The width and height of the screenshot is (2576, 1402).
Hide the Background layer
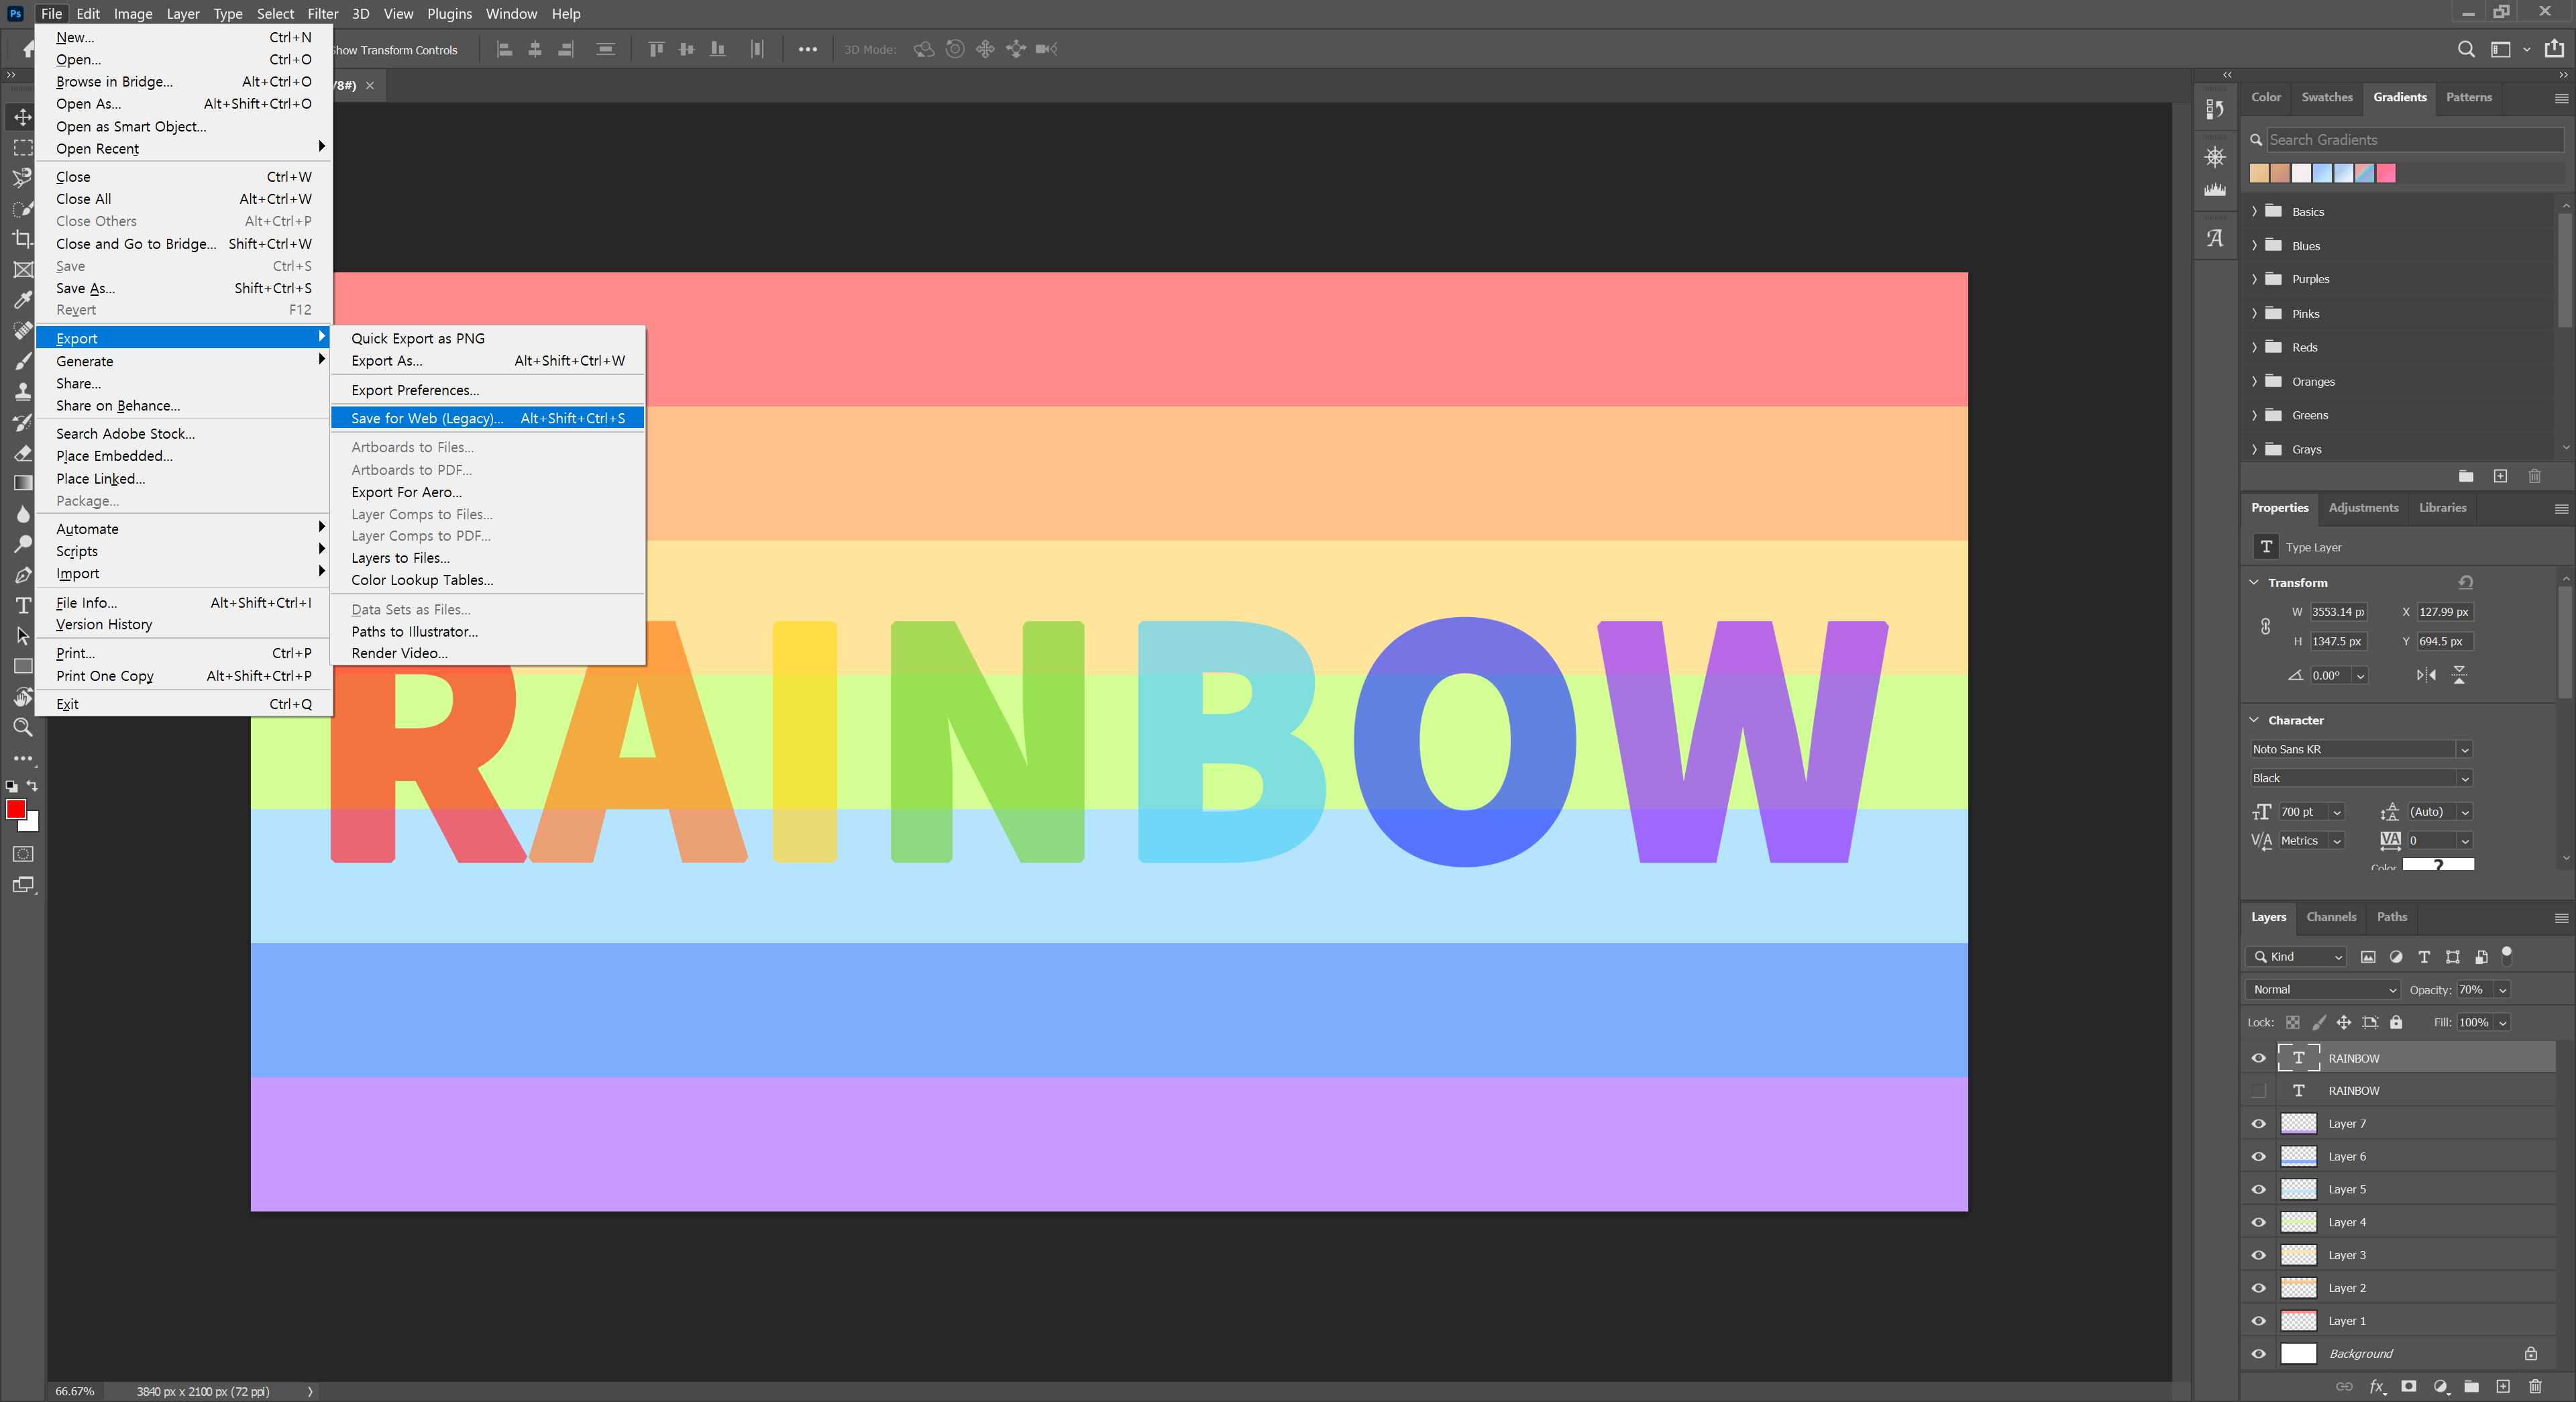(x=2258, y=1353)
